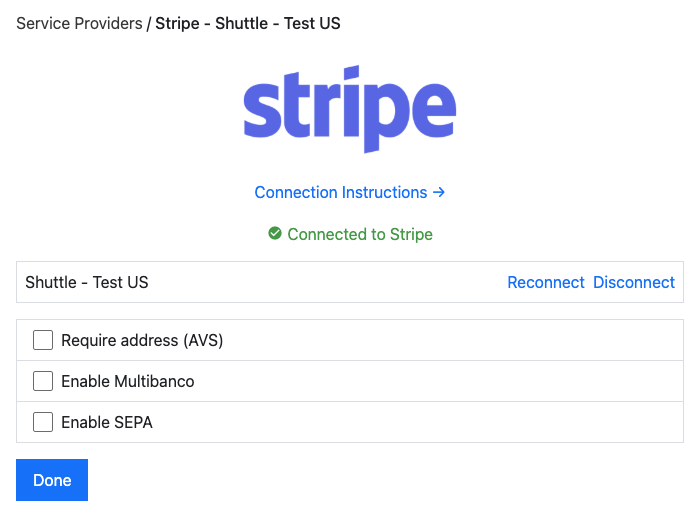Check the Enable SEPA box
The image size is (699, 509).
(43, 422)
